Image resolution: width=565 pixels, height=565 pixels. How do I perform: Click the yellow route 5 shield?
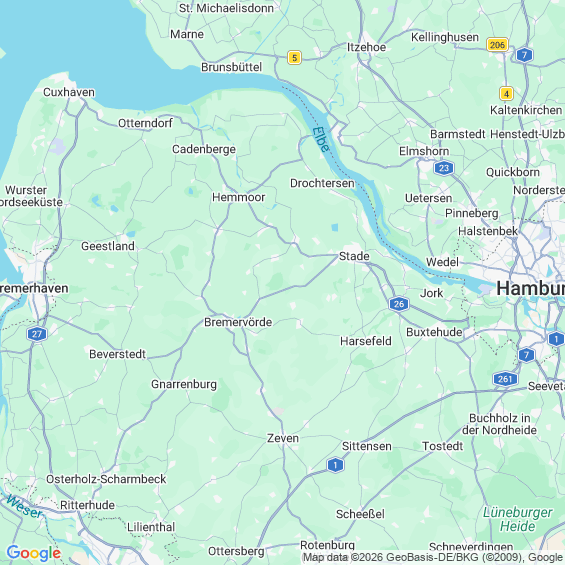(x=294, y=58)
